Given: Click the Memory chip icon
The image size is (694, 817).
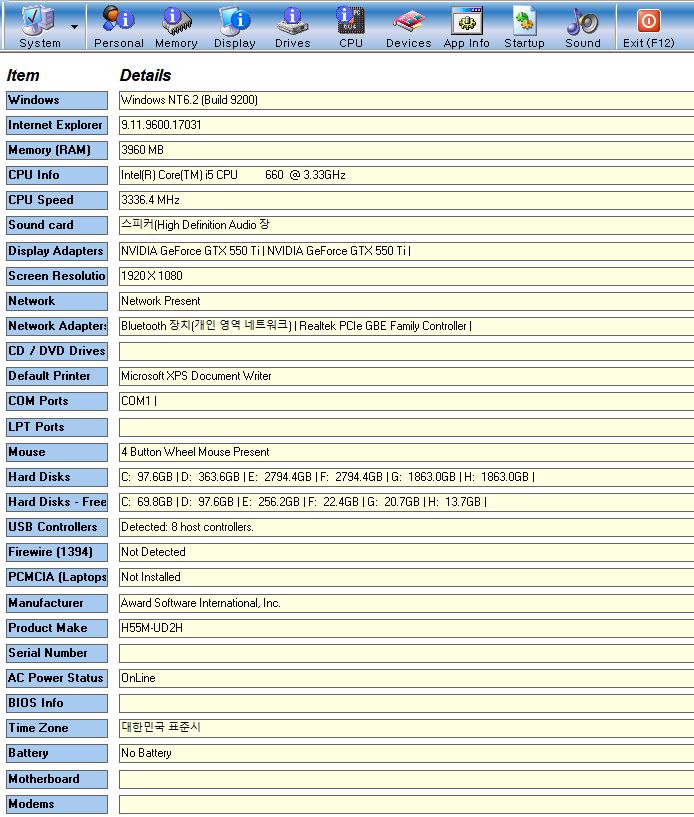Looking at the screenshot, I should coord(176,22).
